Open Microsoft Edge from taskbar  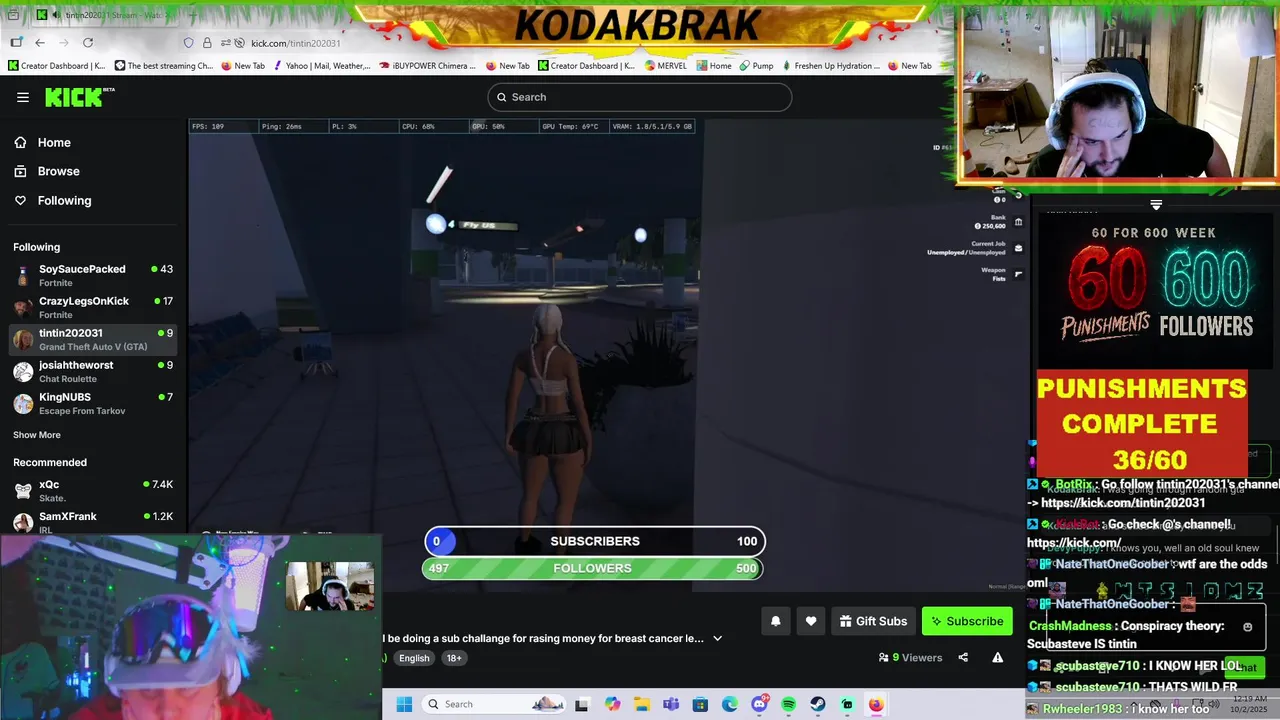pos(729,704)
